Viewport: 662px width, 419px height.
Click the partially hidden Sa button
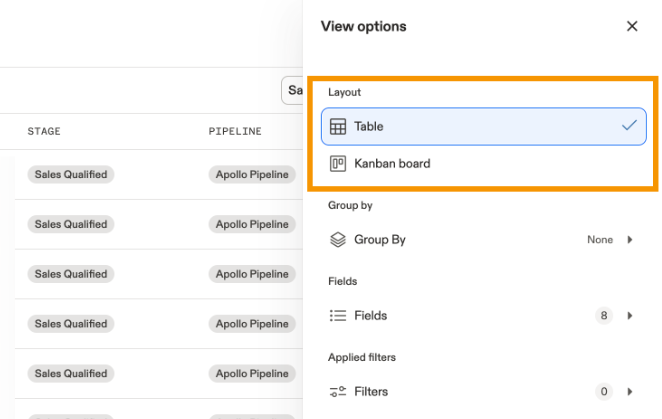(x=292, y=90)
